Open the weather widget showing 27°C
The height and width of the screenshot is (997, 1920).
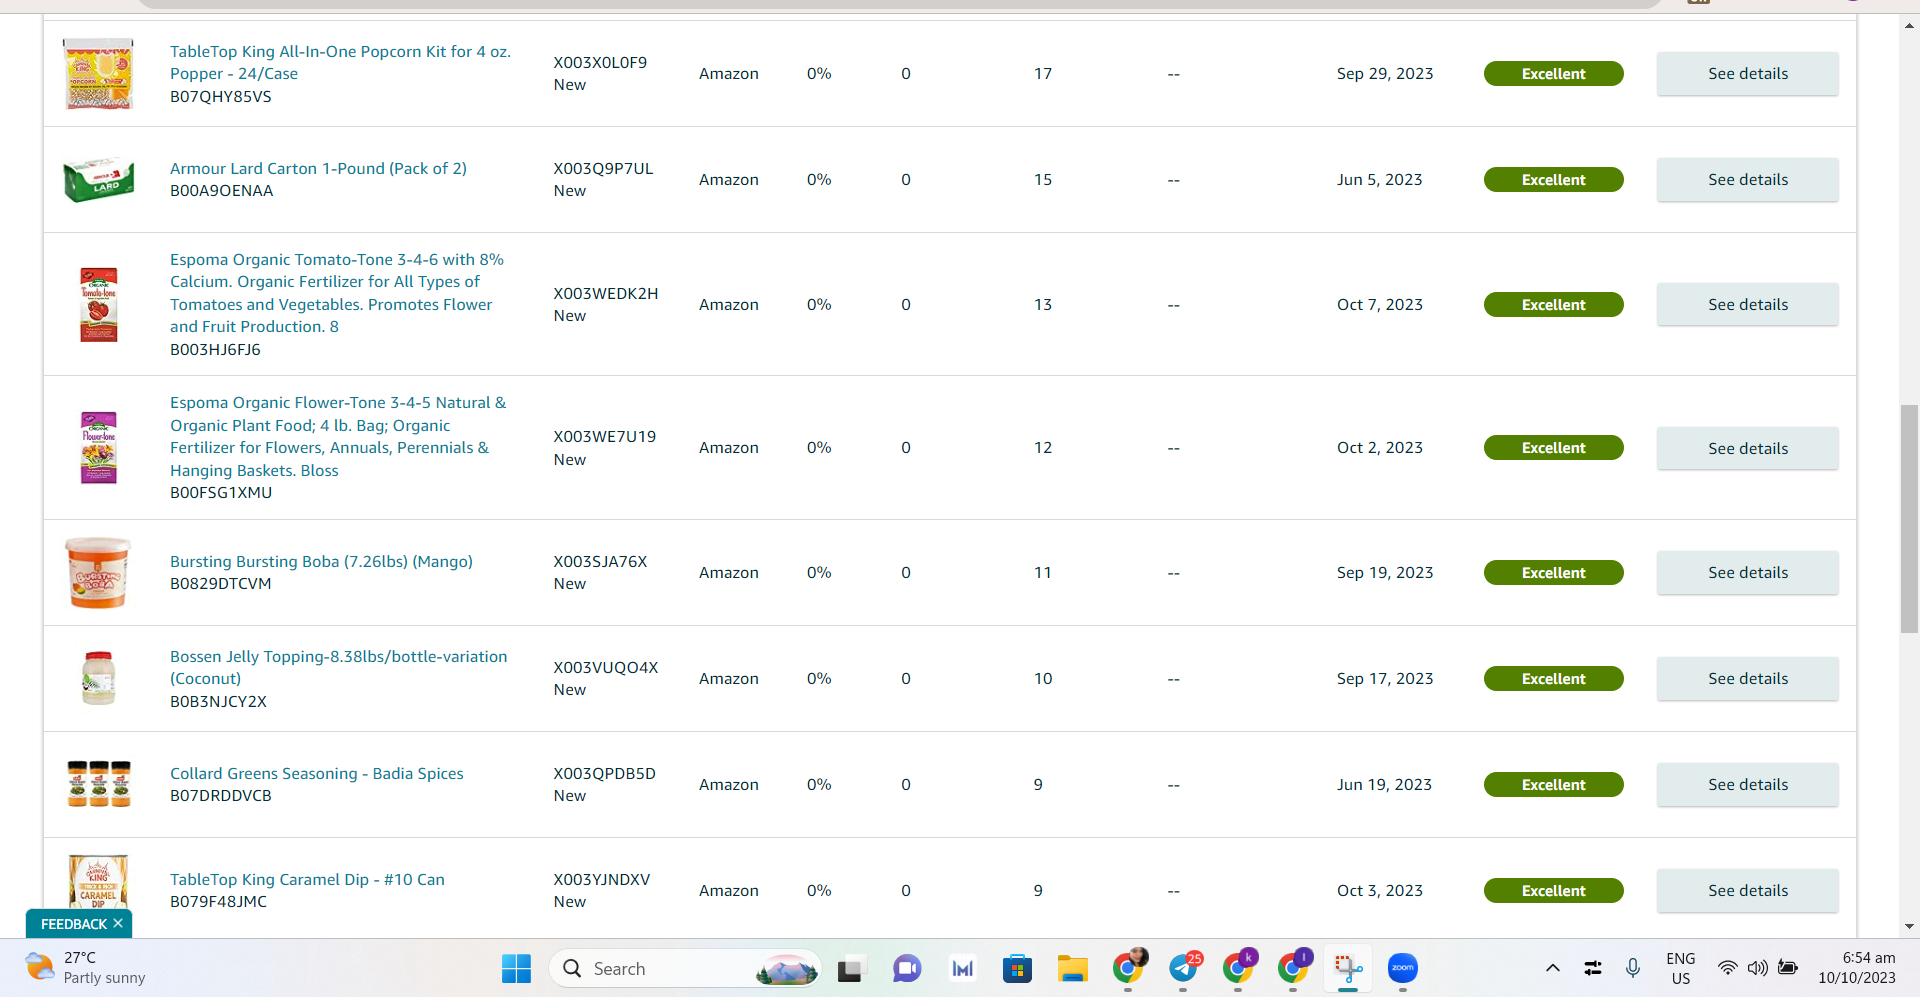pyautogui.click(x=85, y=968)
